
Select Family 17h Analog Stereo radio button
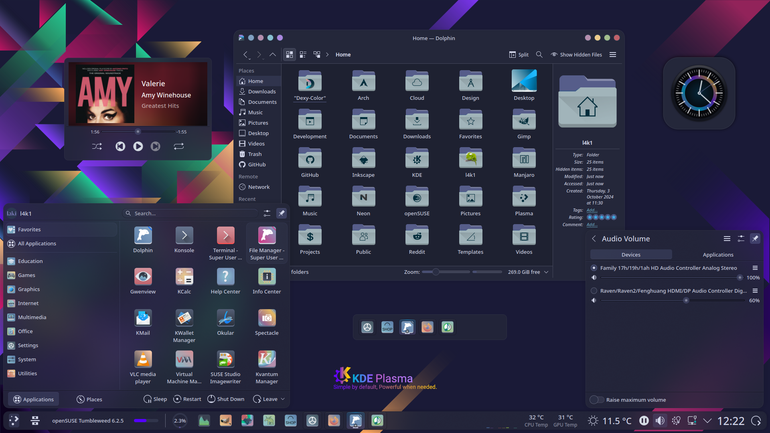coord(594,268)
